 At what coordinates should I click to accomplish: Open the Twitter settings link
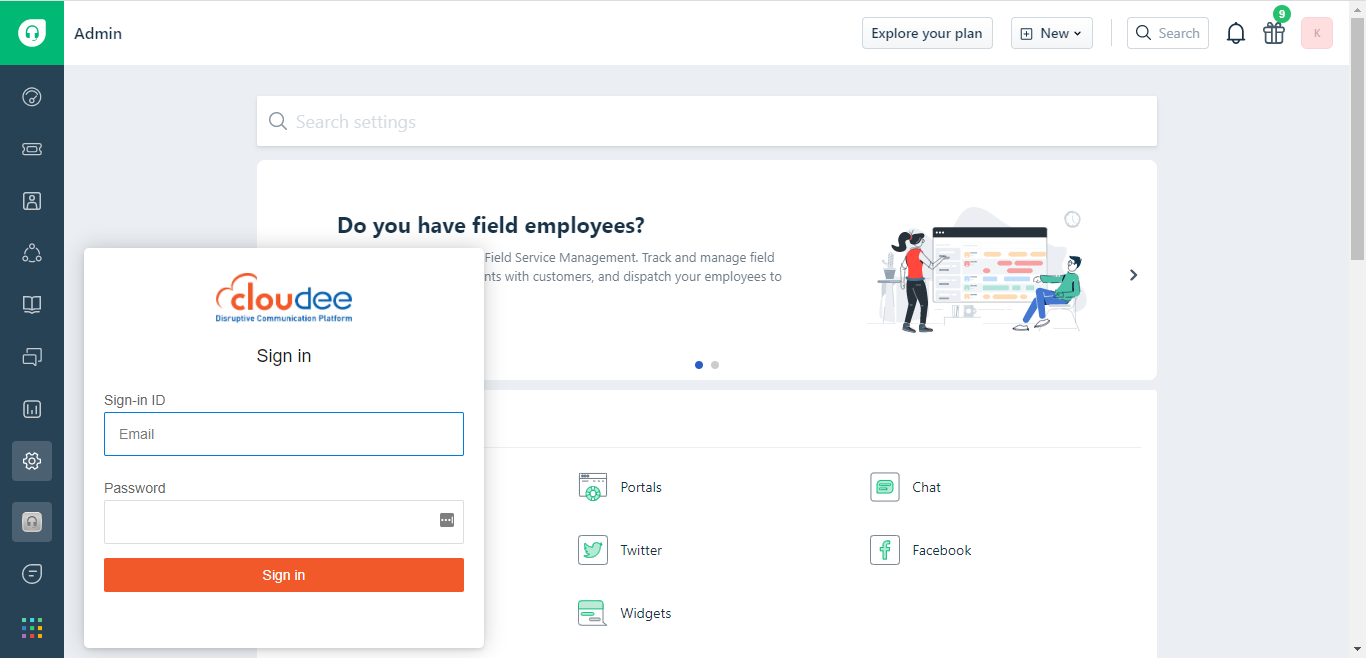pyautogui.click(x=641, y=550)
